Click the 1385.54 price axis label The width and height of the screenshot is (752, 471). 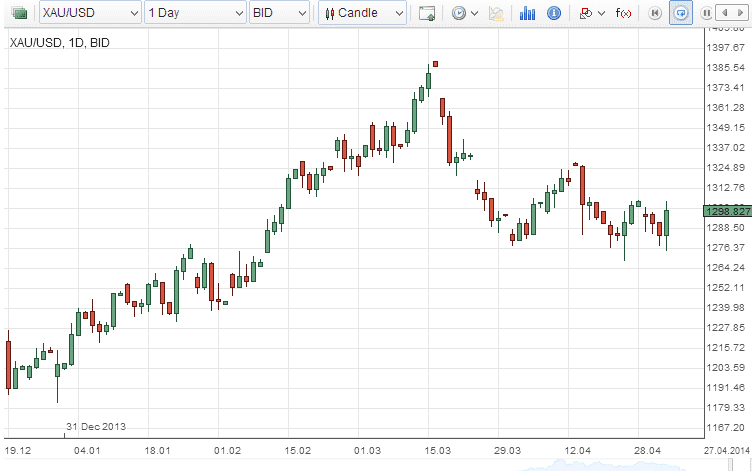coord(726,67)
